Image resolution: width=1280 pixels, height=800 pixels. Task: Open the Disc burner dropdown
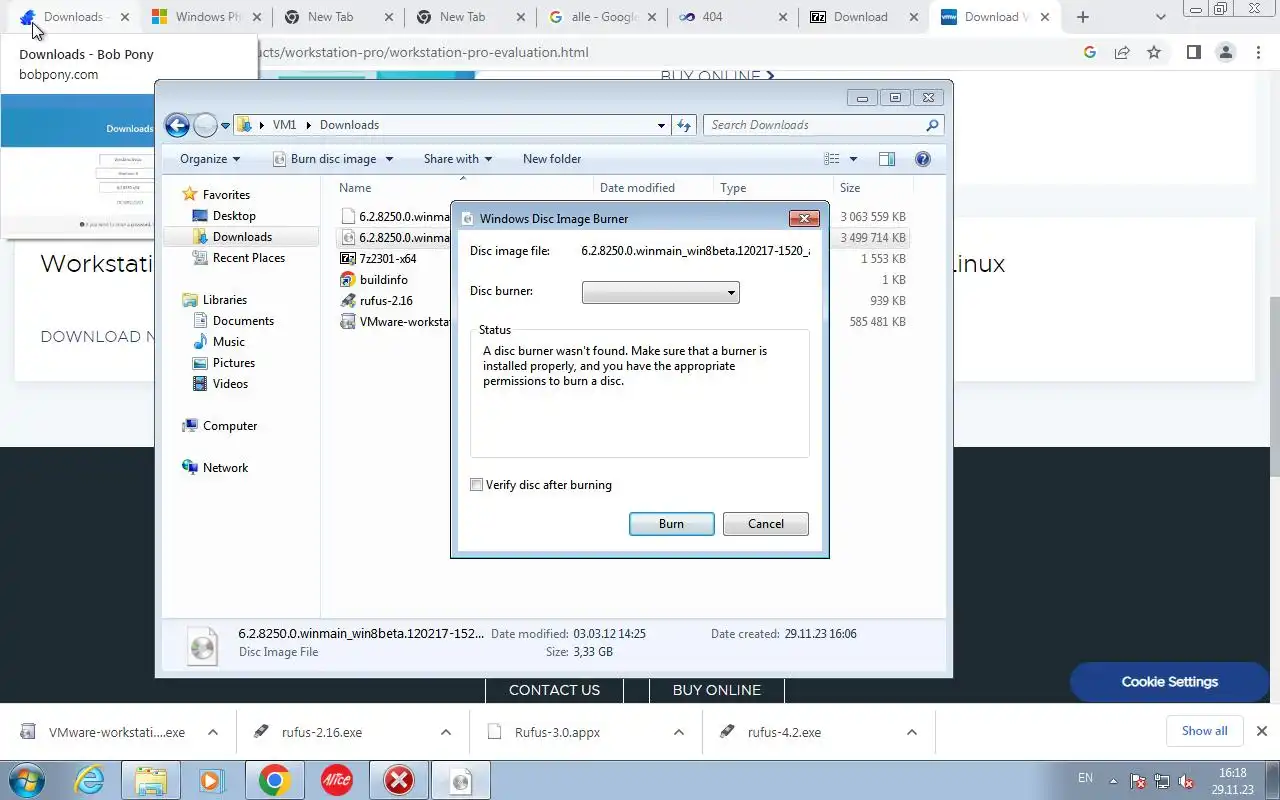(660, 293)
